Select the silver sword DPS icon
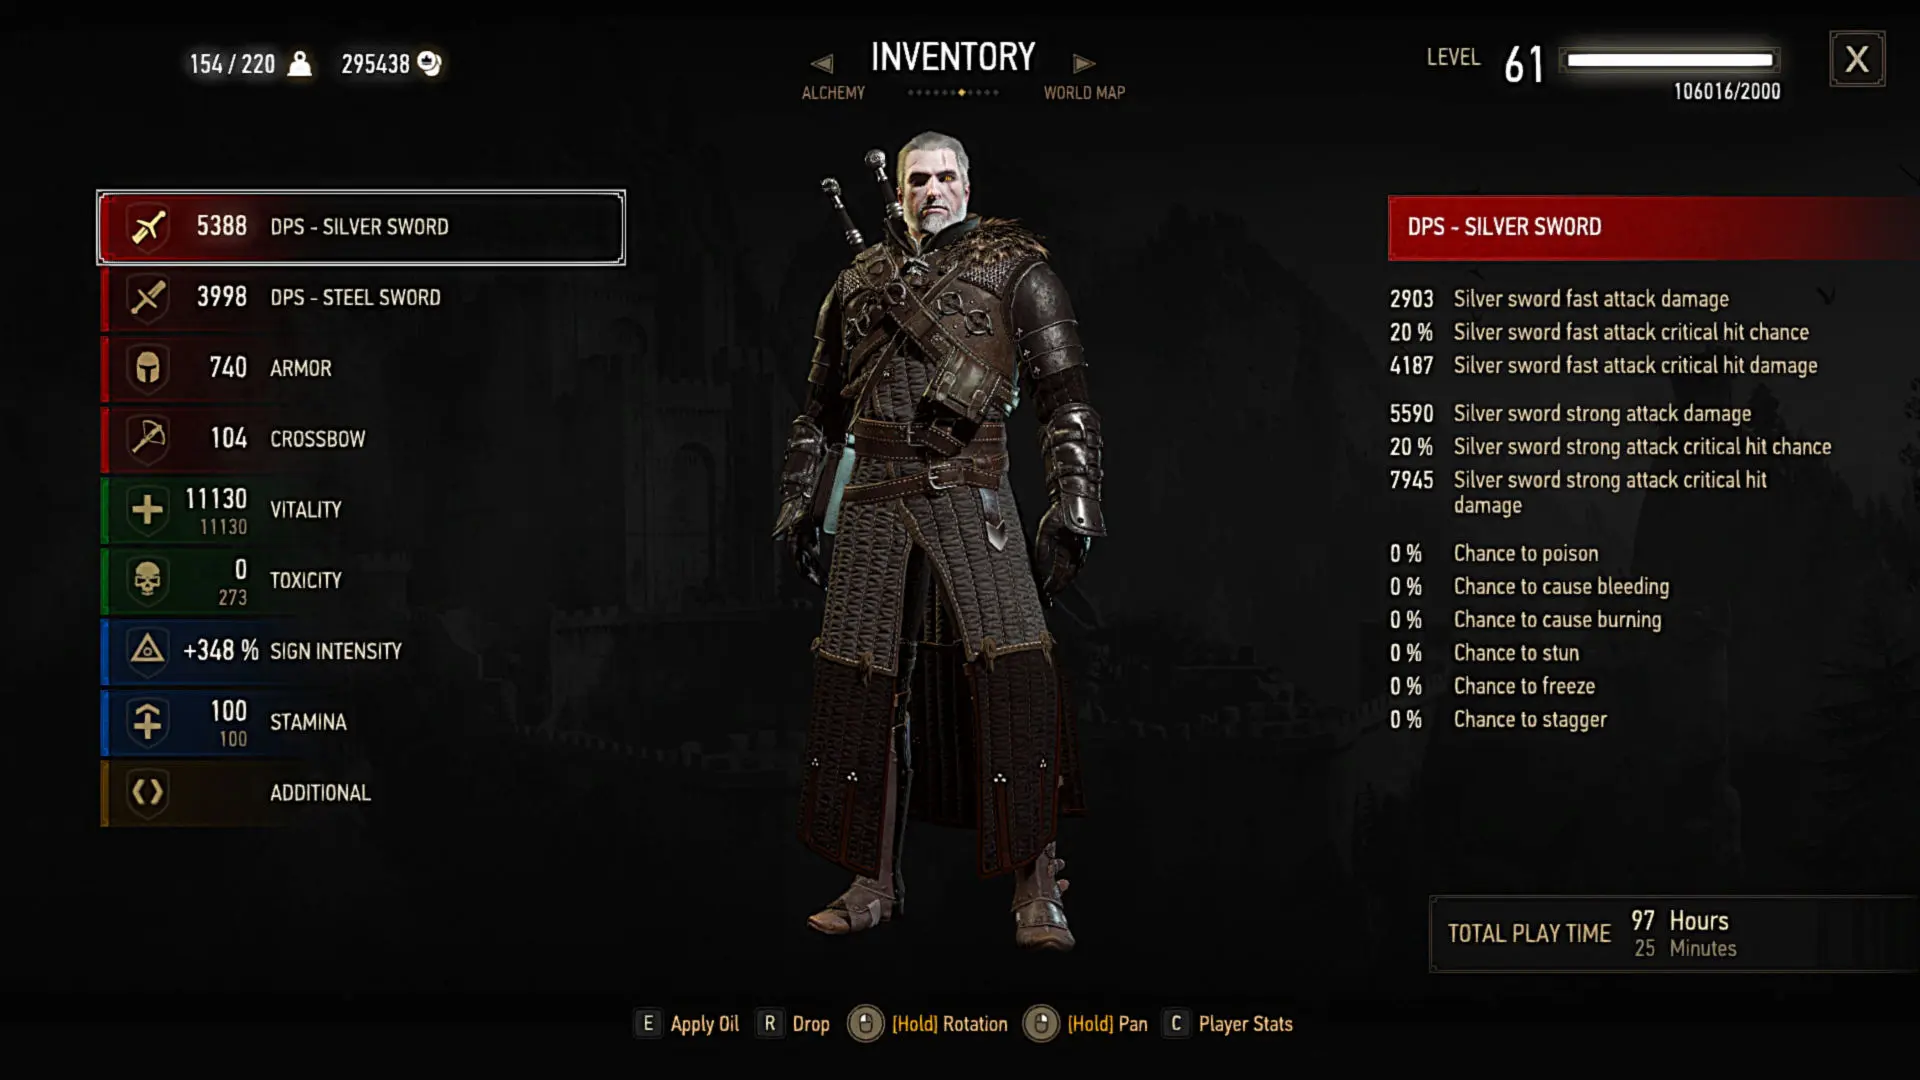The image size is (1920, 1080). 148,227
